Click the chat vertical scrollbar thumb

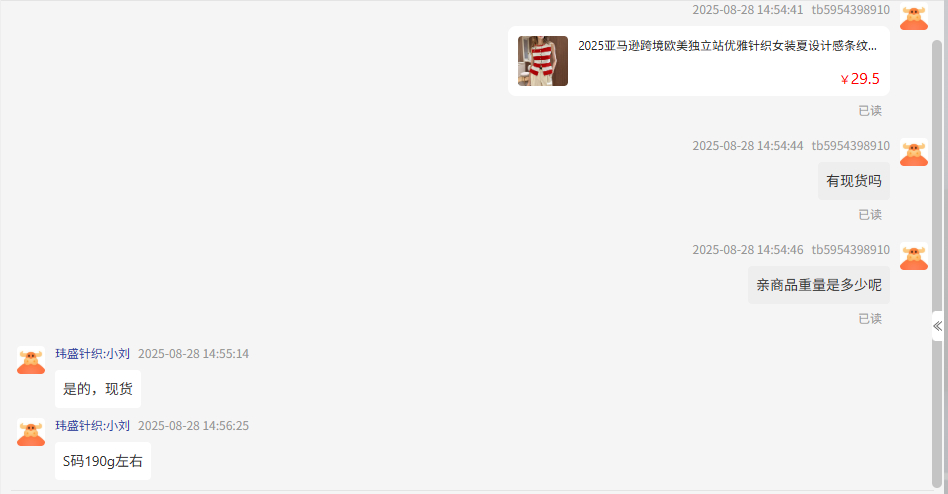pos(937,263)
